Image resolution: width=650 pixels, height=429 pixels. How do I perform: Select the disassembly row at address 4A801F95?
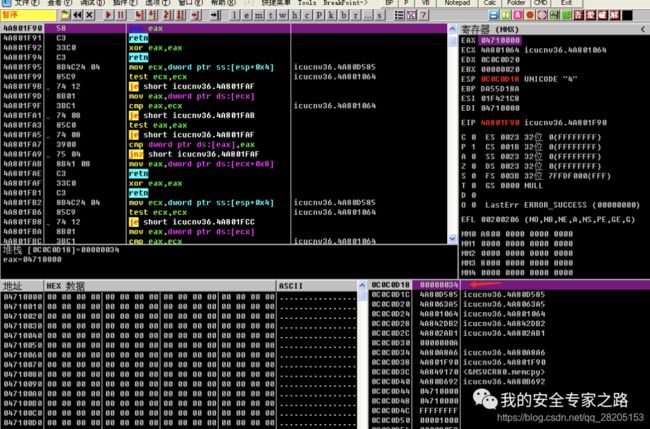point(224,67)
